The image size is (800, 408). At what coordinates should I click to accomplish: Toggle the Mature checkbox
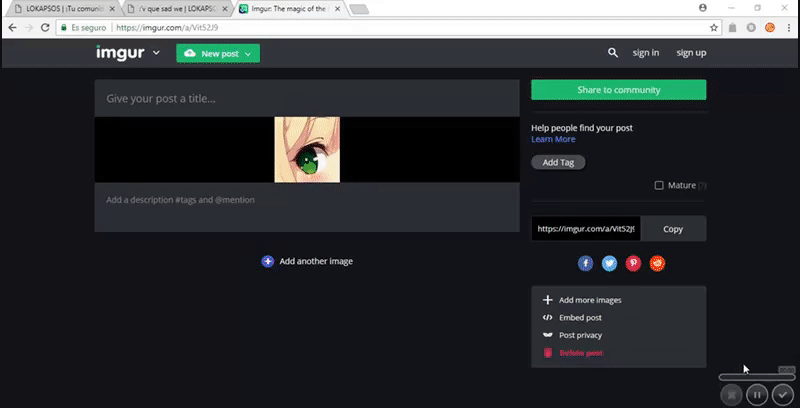[659, 185]
